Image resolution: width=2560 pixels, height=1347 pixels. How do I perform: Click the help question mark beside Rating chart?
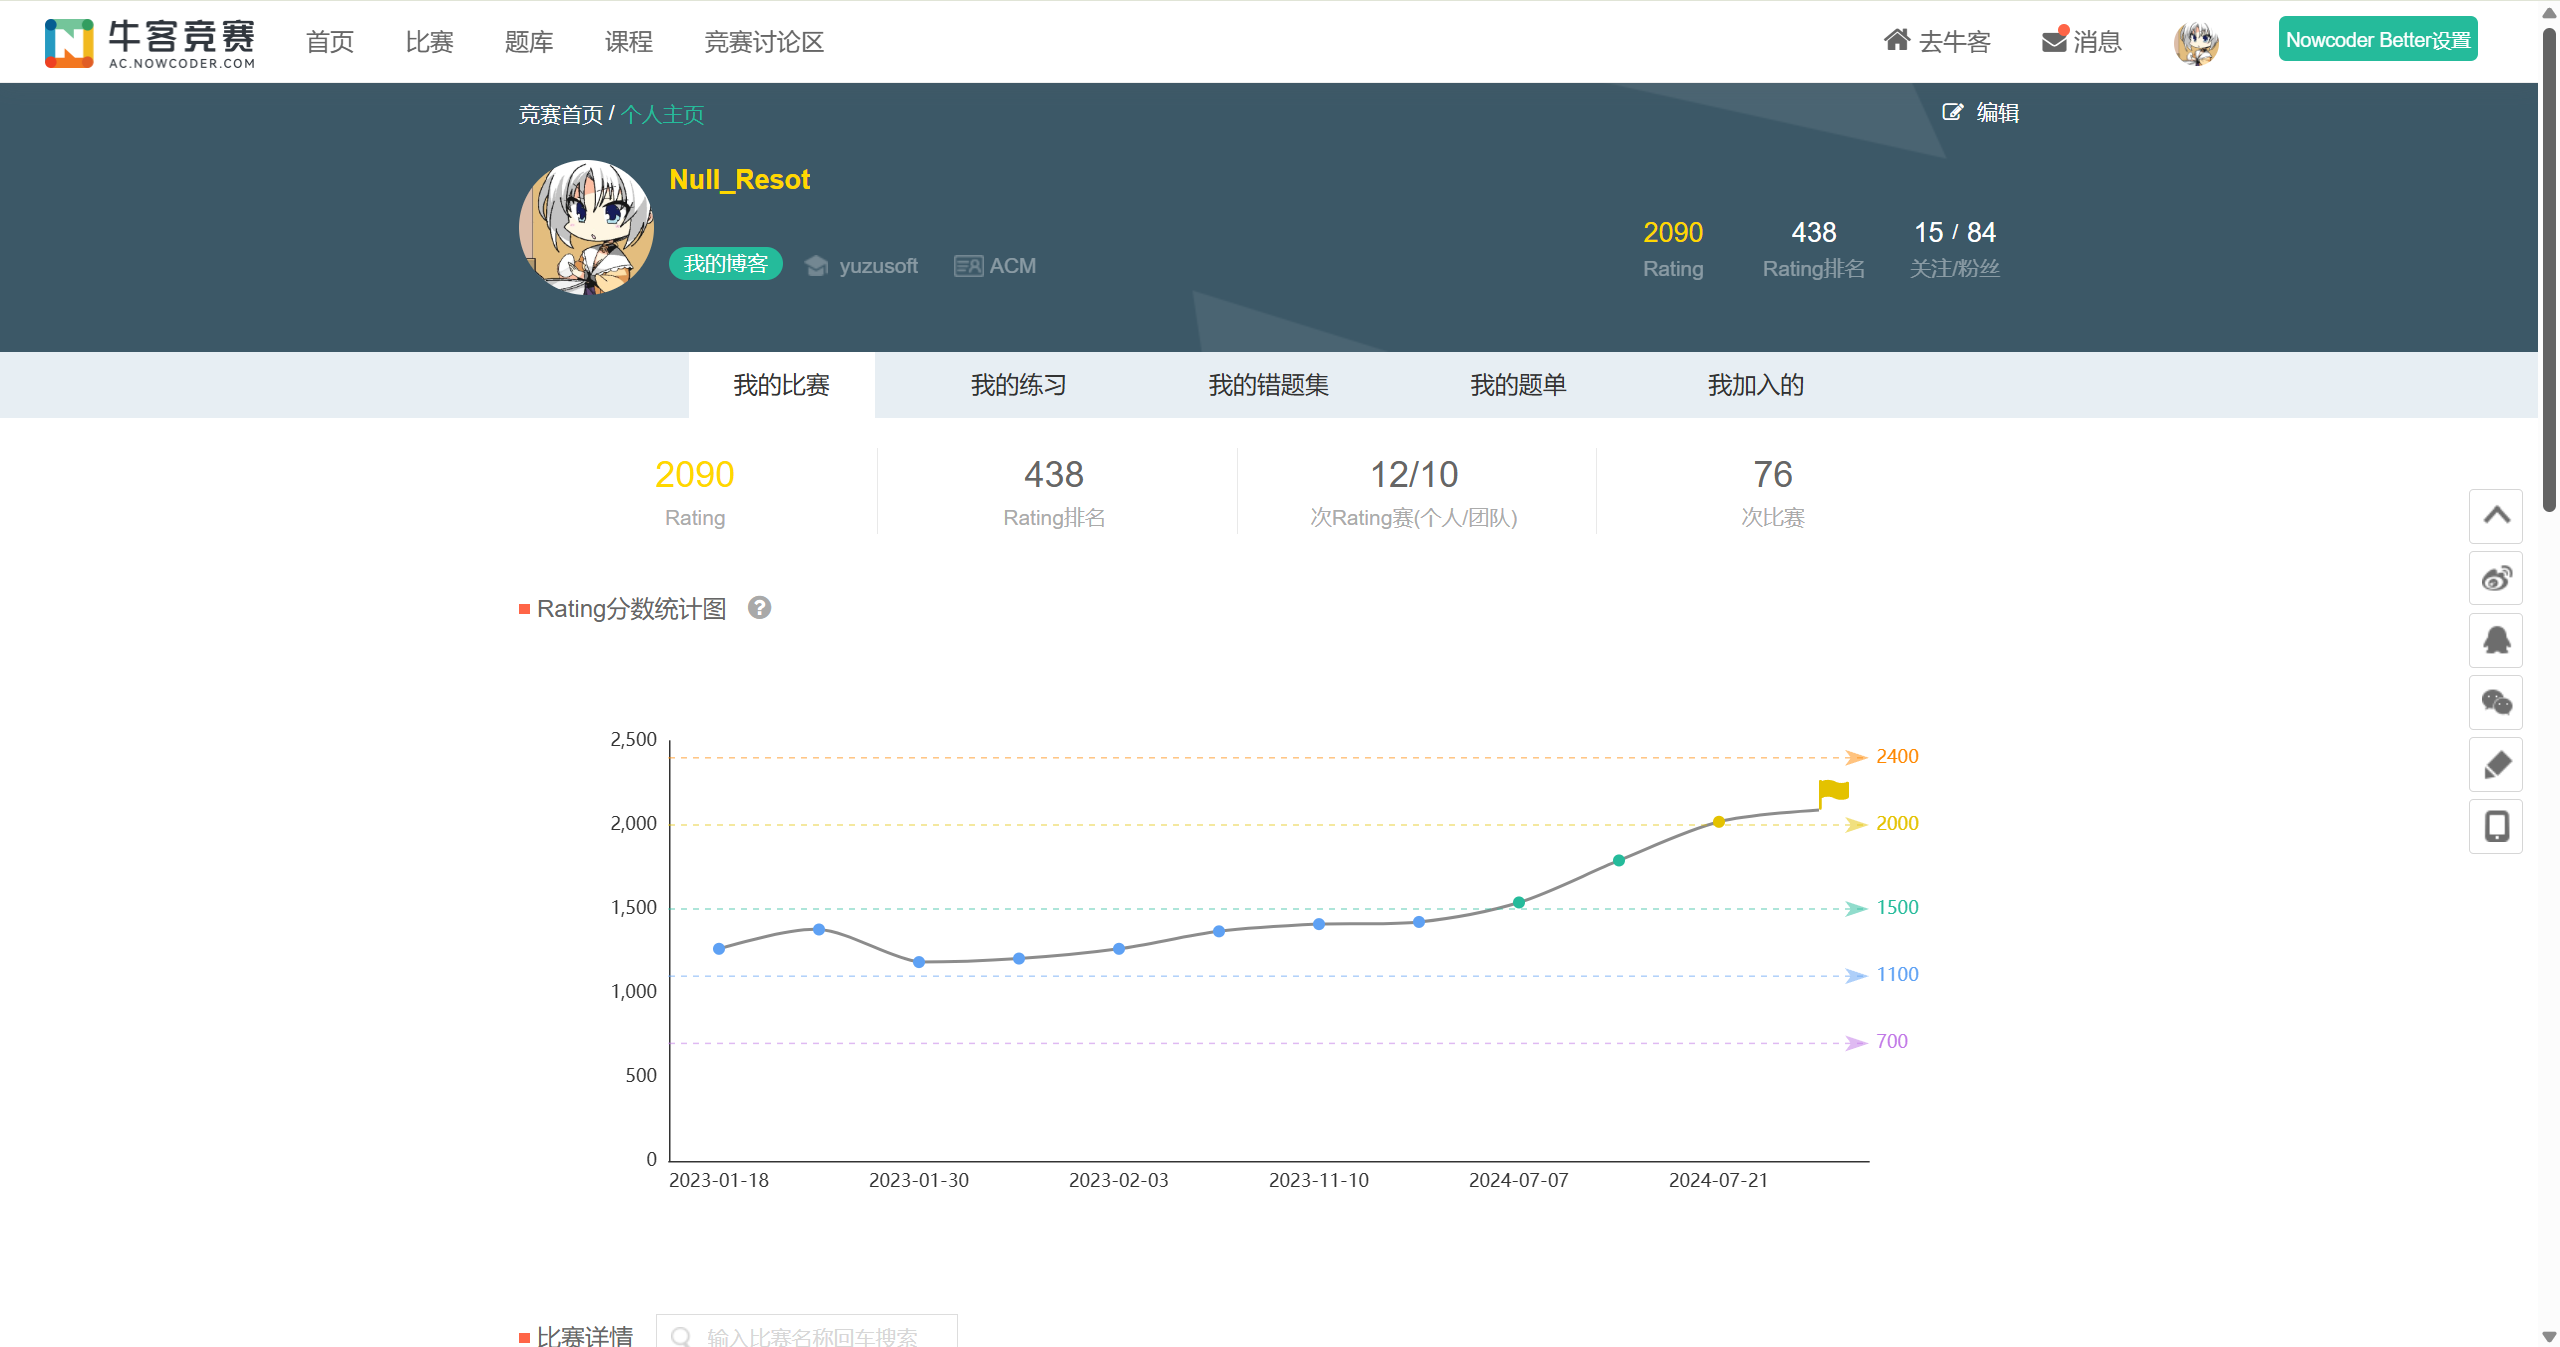pyautogui.click(x=760, y=608)
